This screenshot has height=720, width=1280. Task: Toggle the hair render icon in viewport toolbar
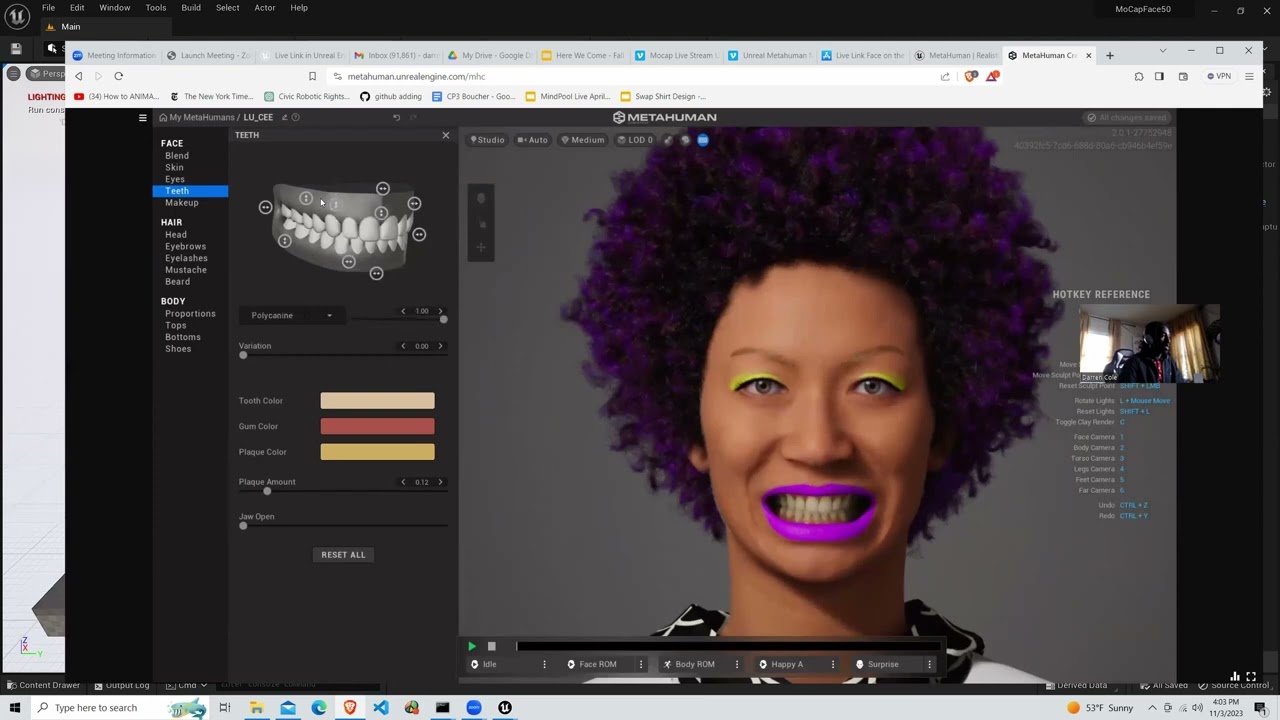click(685, 140)
